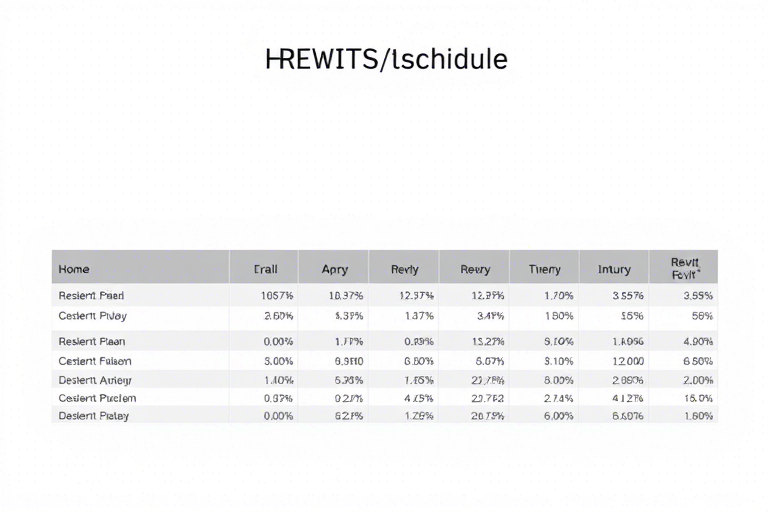Select the 12000 cell under Intury
768x512 pixels.
tap(628, 361)
